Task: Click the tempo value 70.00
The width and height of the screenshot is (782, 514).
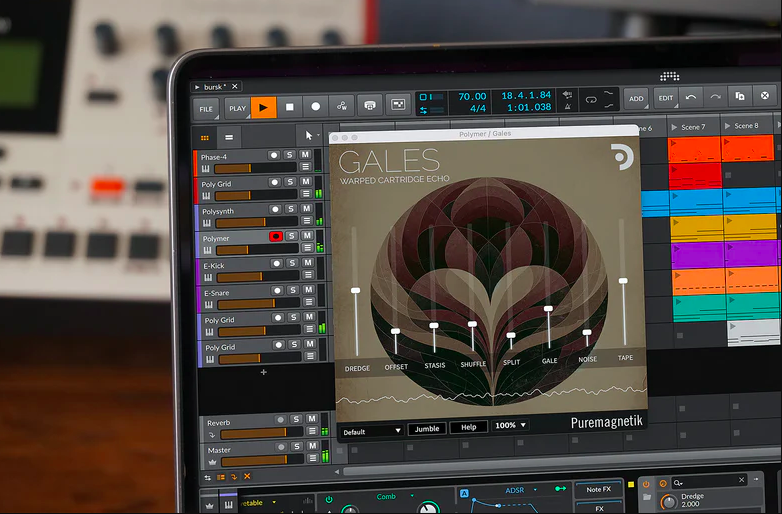Action: [x=472, y=96]
